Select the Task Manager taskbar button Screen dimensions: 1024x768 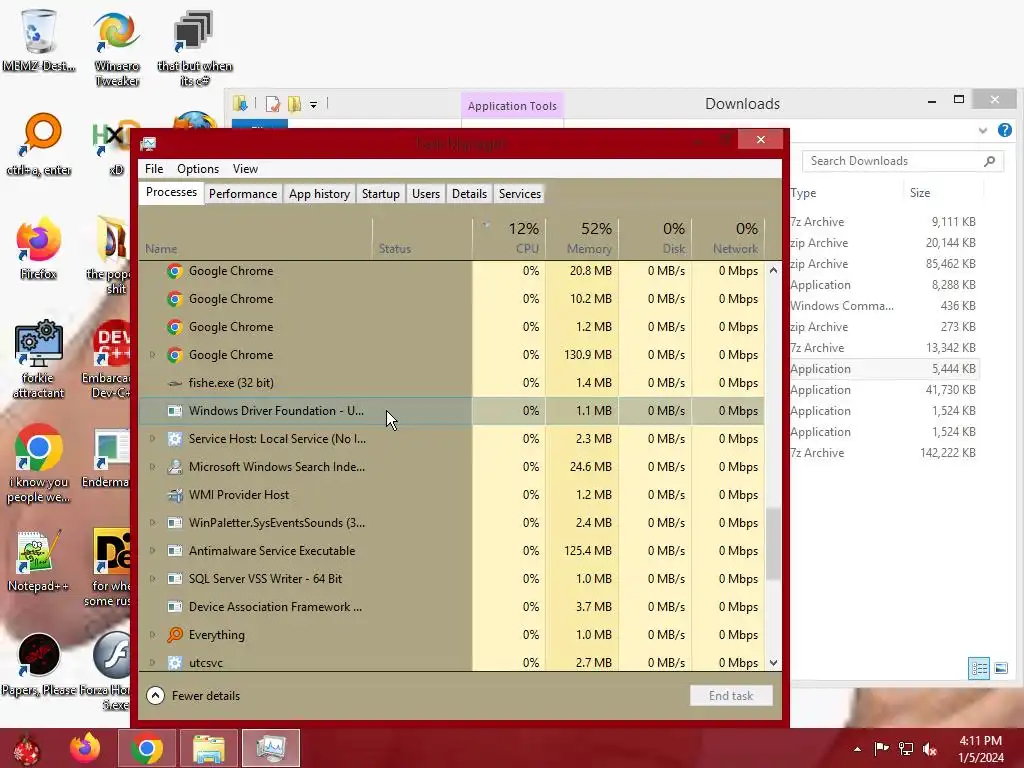pyautogui.click(x=271, y=749)
